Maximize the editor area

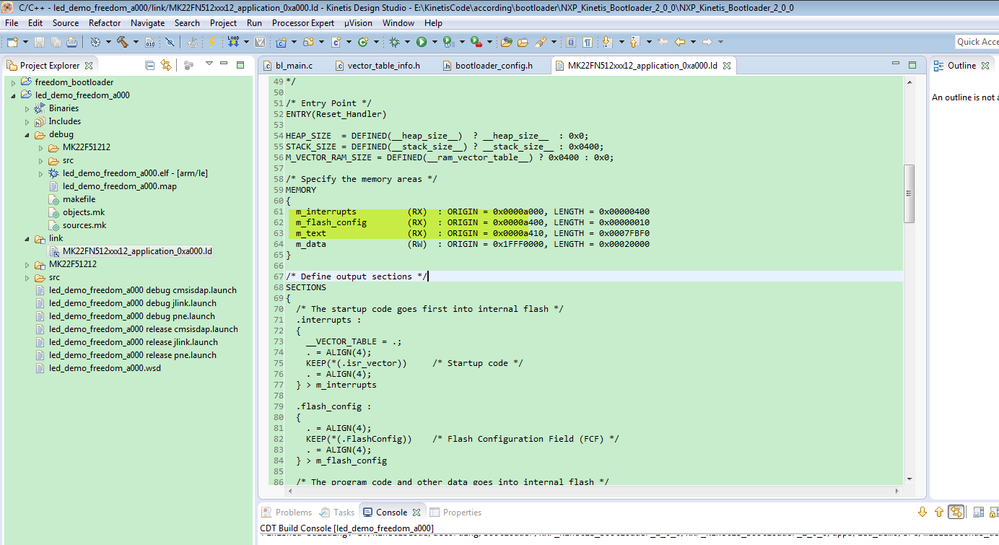click(x=912, y=64)
